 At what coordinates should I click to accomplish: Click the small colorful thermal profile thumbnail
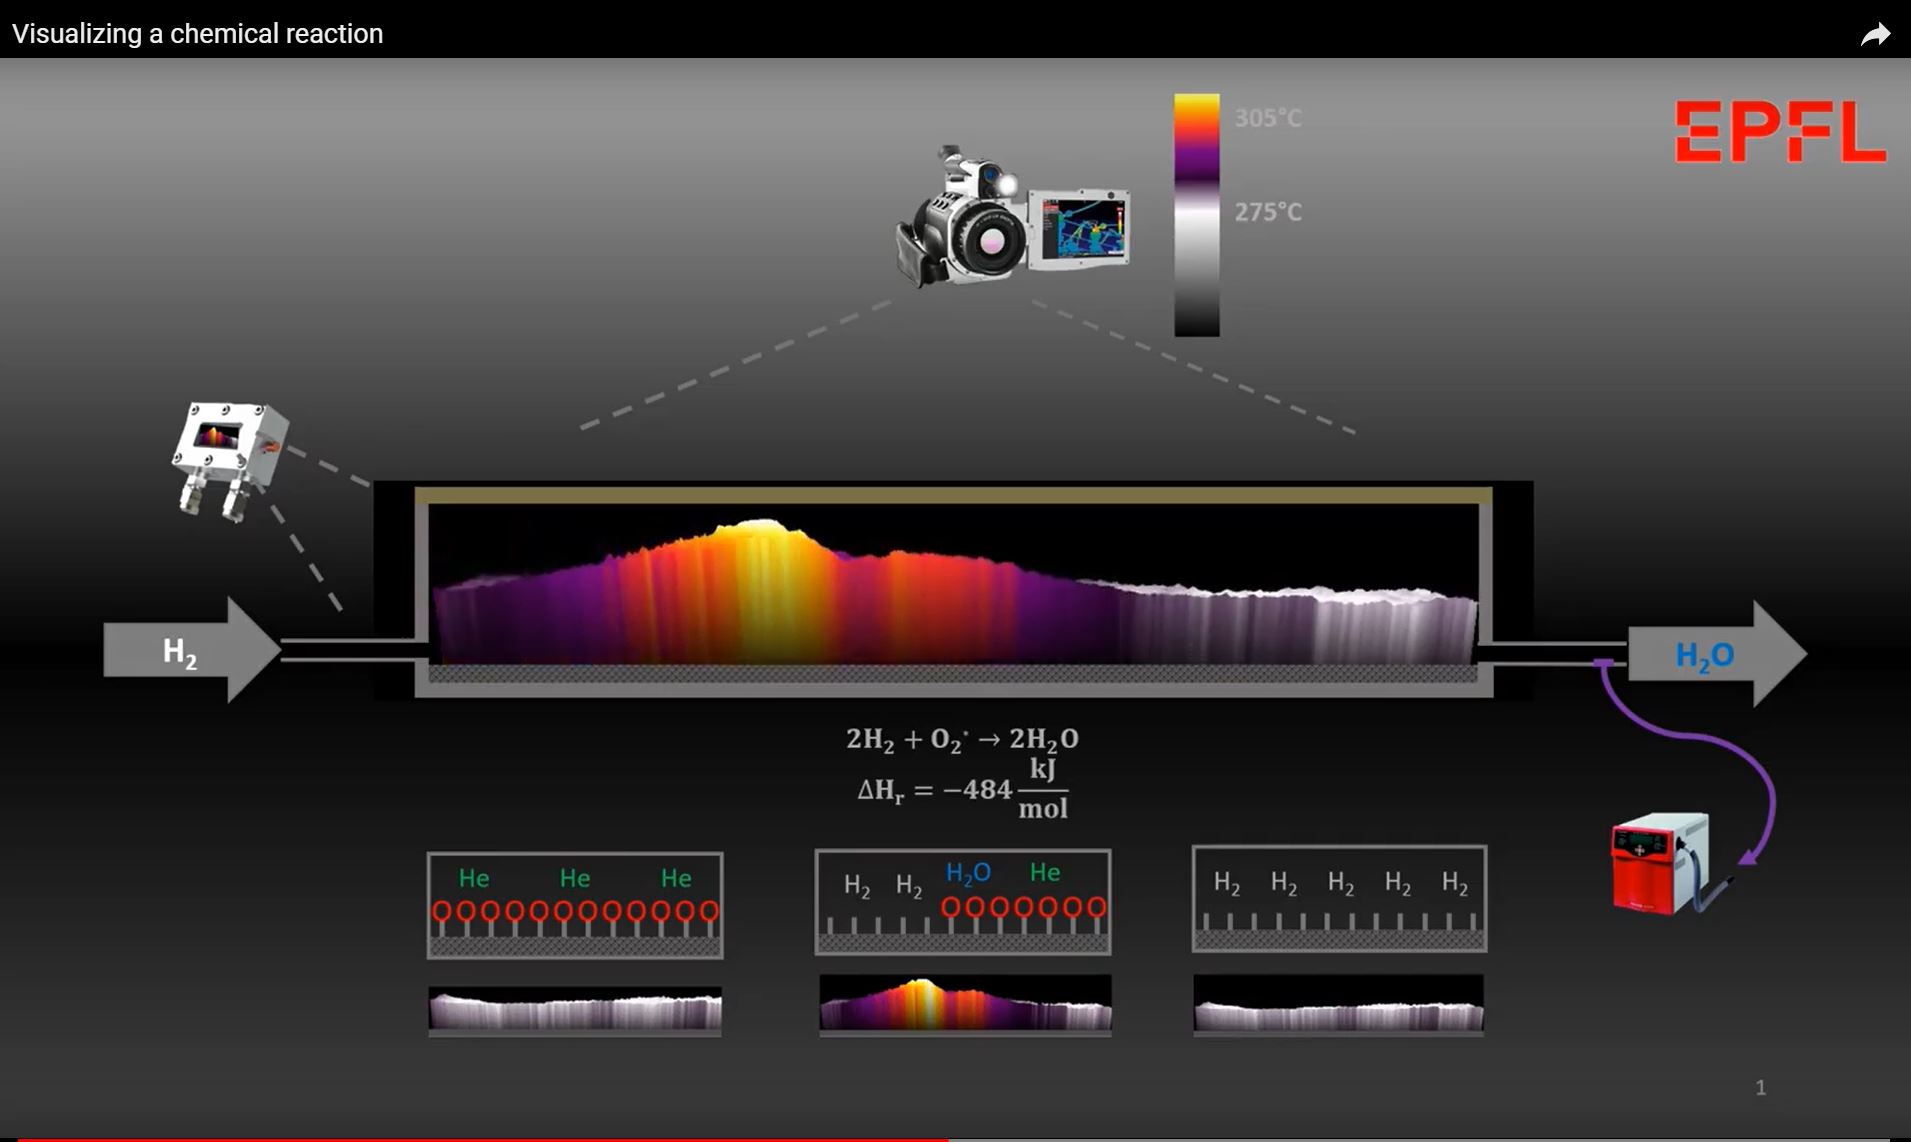(965, 1003)
